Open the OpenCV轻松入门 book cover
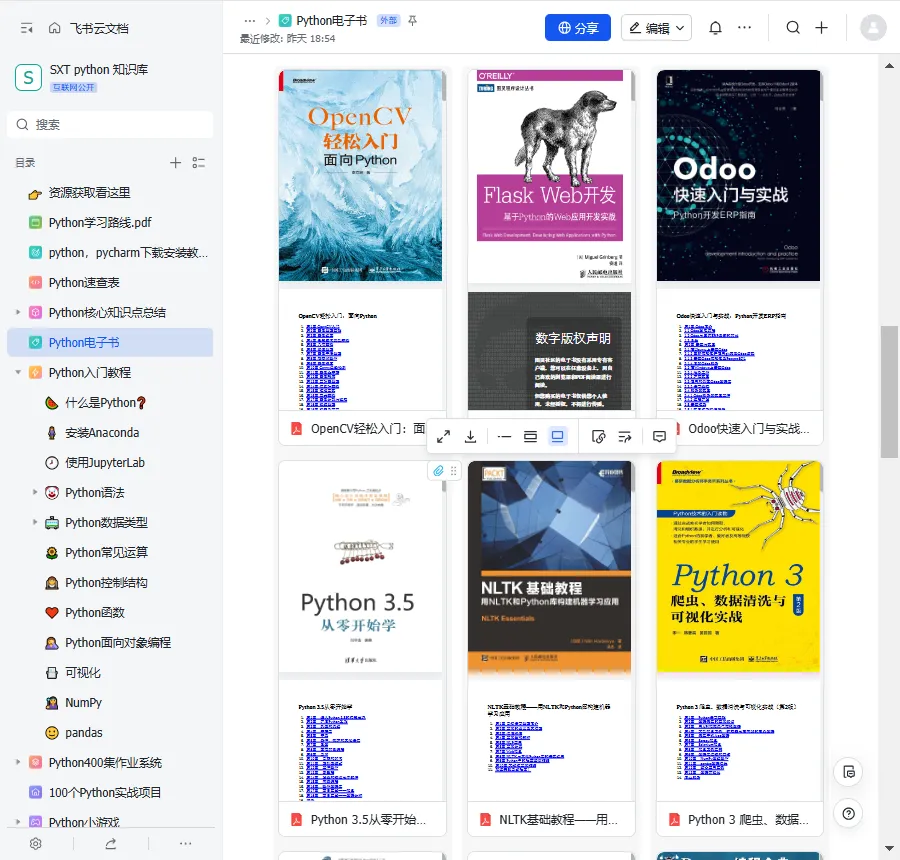Image resolution: width=900 pixels, height=860 pixels. tap(360, 176)
